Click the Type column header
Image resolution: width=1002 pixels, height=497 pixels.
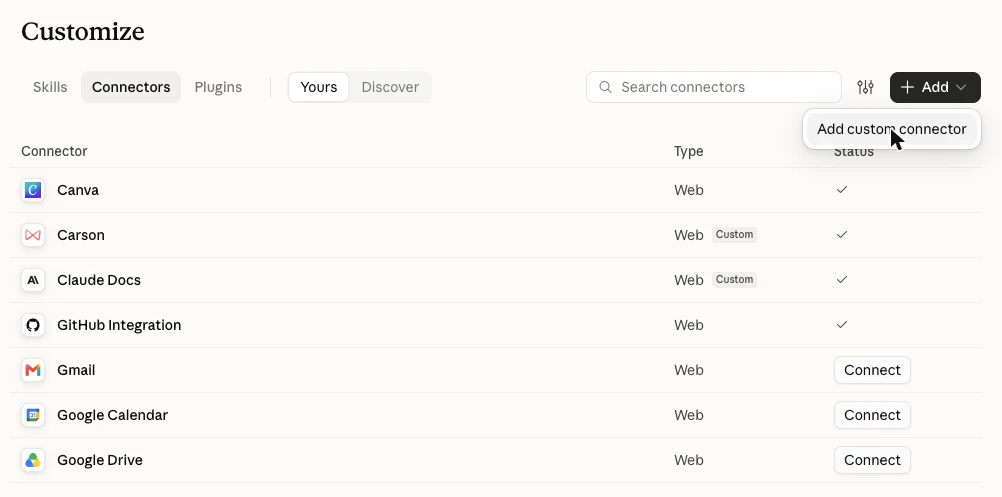pos(688,151)
